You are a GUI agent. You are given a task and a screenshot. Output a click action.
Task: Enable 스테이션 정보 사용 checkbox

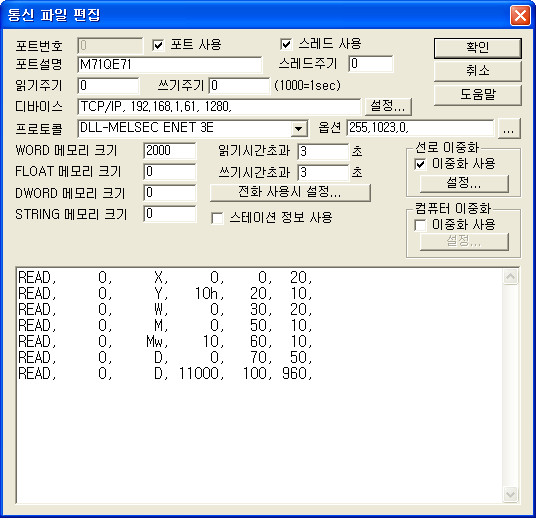click(217, 218)
